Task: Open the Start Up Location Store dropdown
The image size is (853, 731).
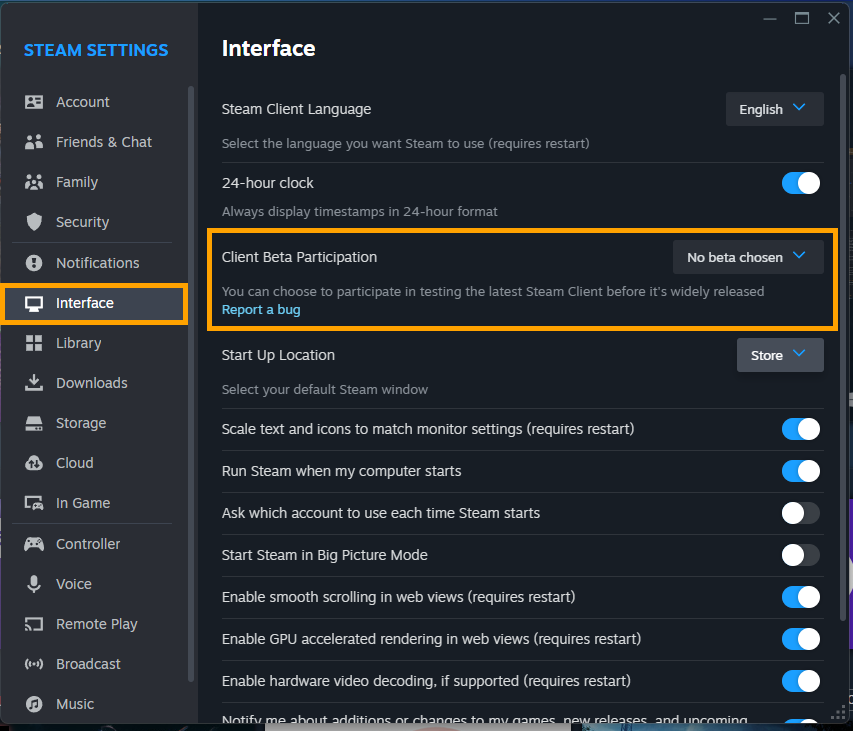Action: pyautogui.click(x=780, y=355)
